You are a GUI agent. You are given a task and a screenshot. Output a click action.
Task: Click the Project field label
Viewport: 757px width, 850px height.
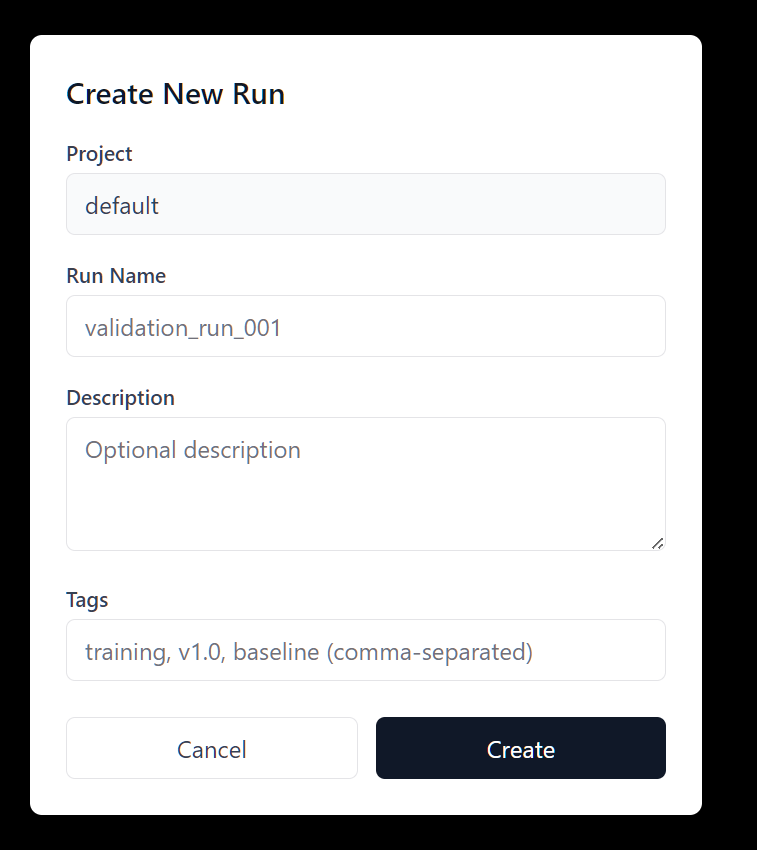coord(98,154)
